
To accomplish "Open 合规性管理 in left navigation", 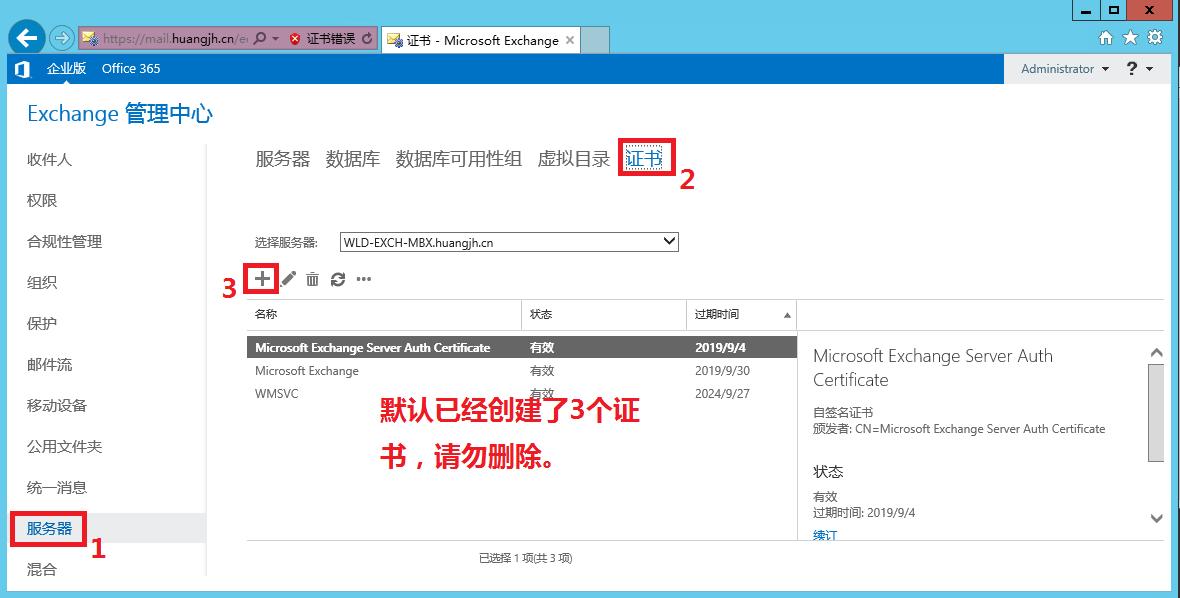I will (x=65, y=241).
